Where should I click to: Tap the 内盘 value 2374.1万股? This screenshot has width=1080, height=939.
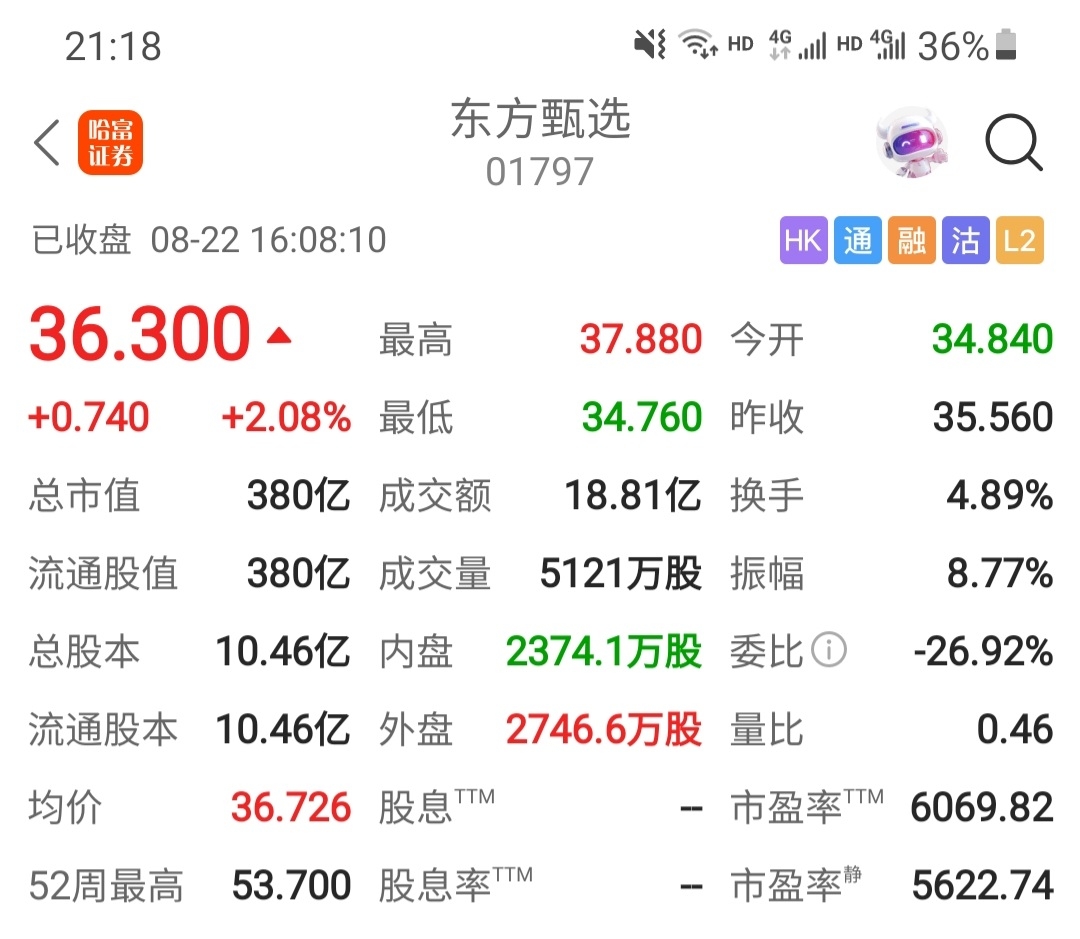(x=603, y=651)
